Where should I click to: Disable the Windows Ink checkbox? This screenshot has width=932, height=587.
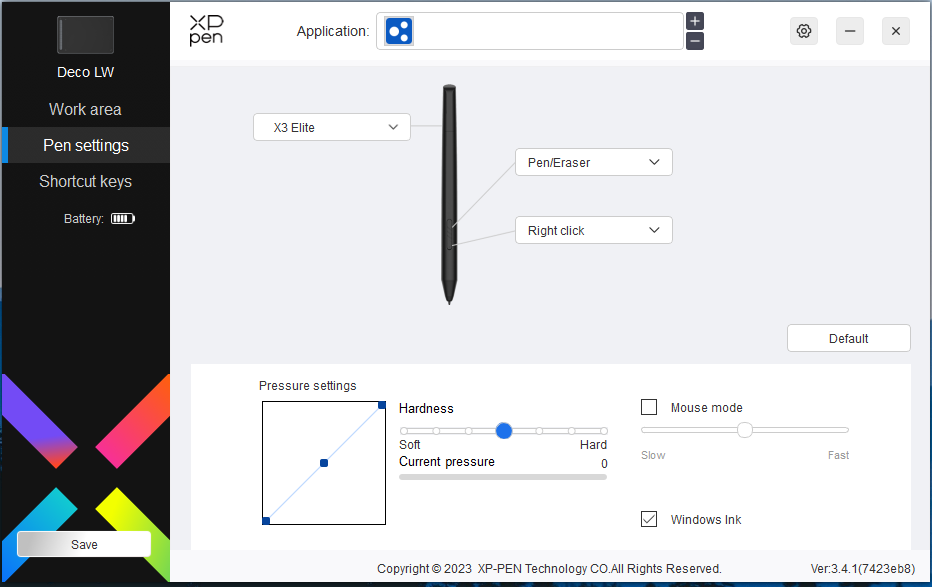point(649,519)
